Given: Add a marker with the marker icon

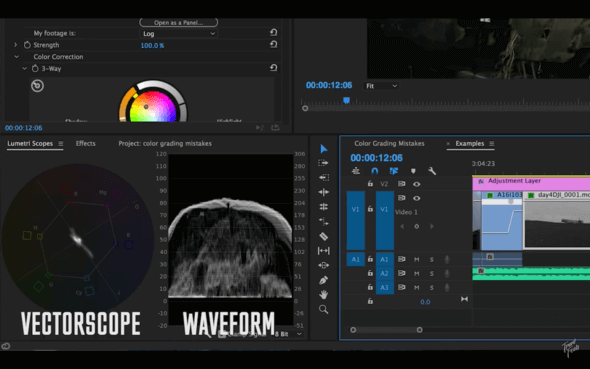Looking at the screenshot, I should 413,171.
